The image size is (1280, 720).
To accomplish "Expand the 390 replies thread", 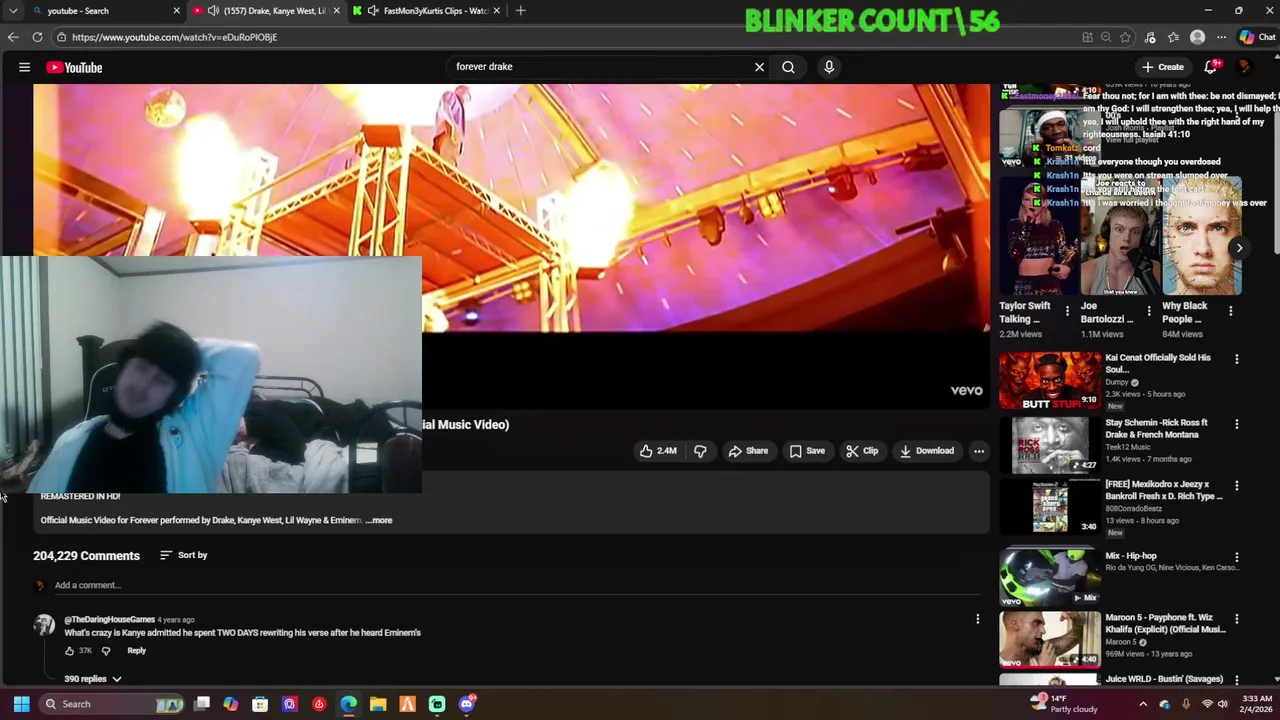I will [93, 679].
